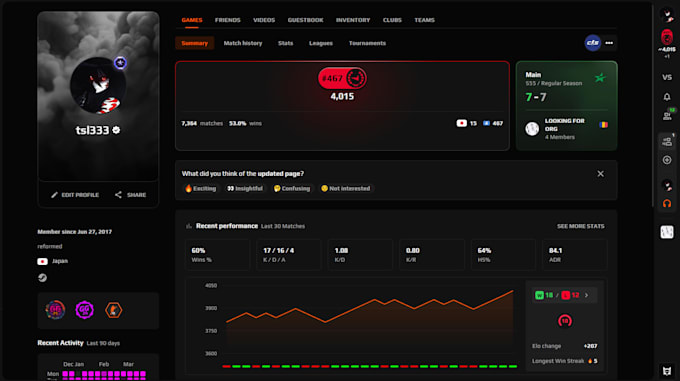
Task: Click the first colorful GG badge
Action: pos(55,310)
